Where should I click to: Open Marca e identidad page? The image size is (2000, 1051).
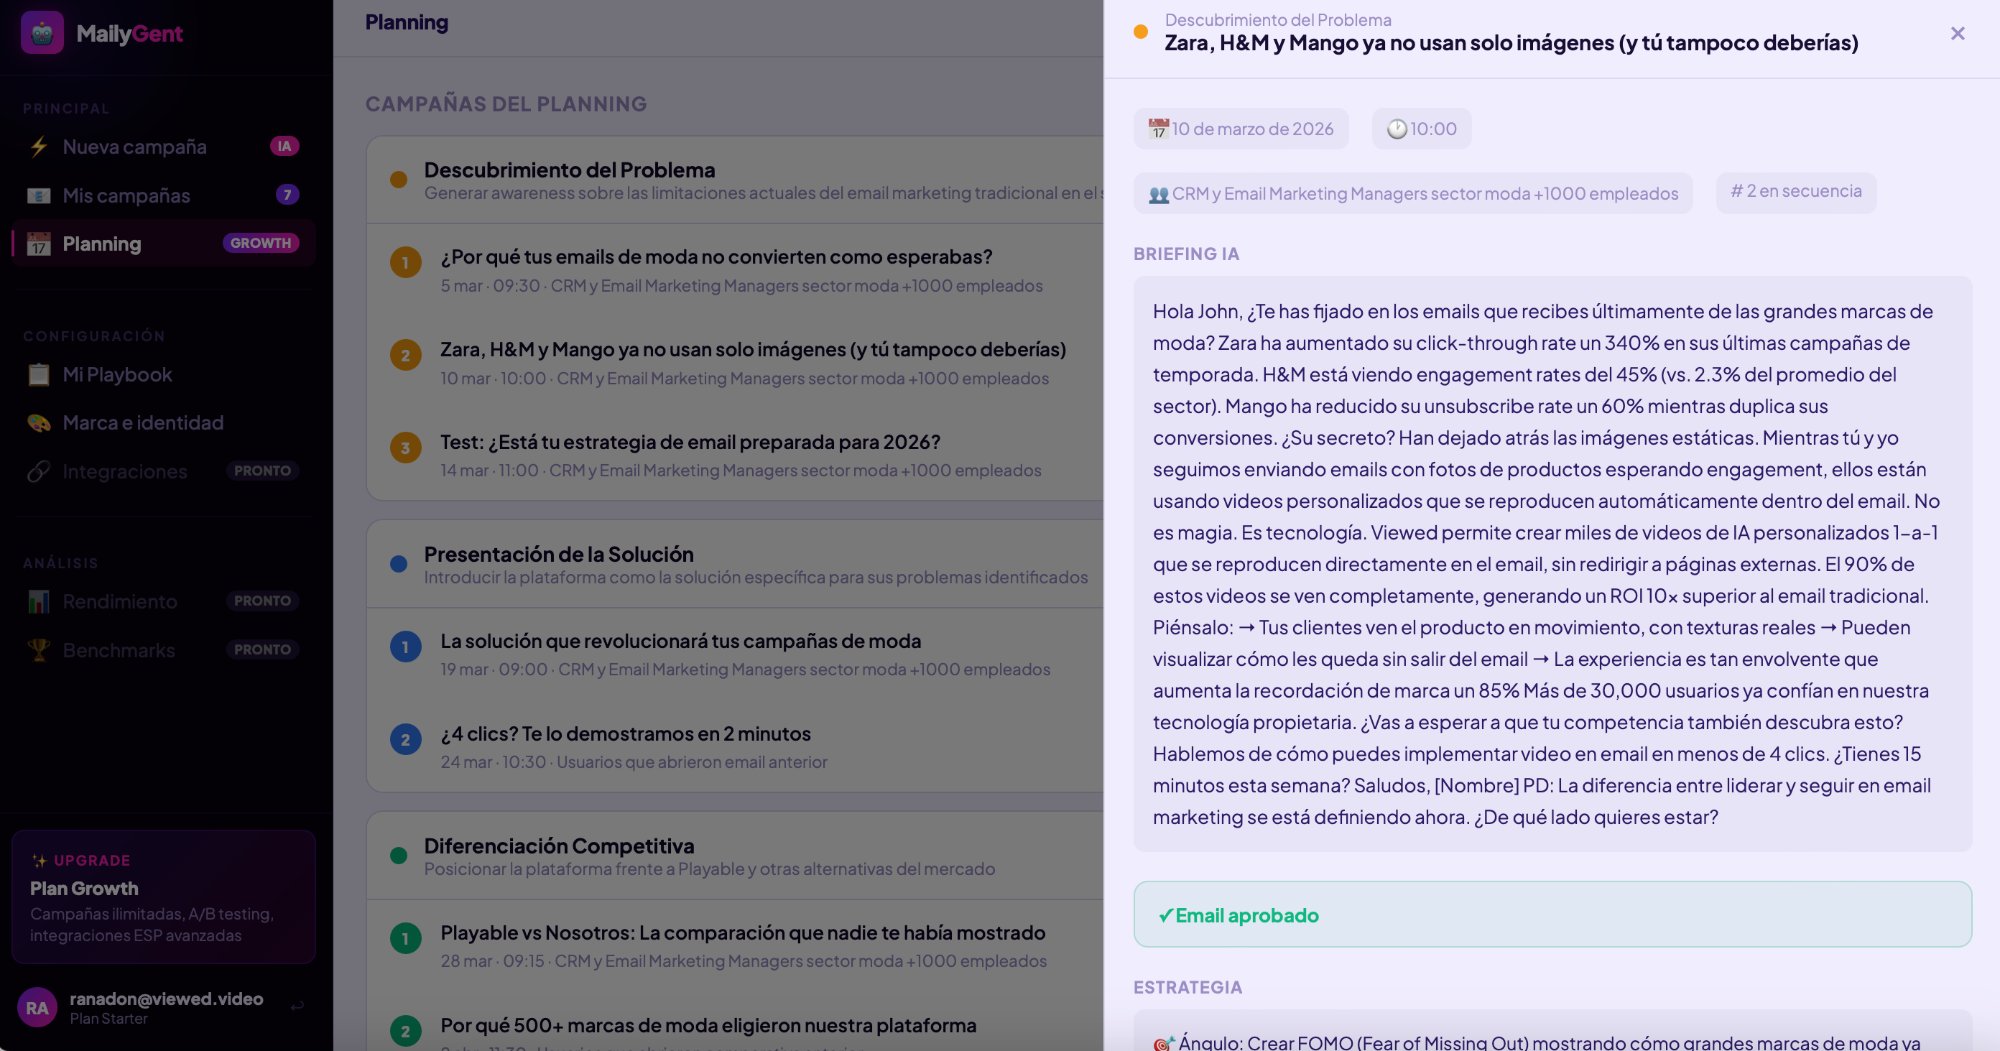click(x=164, y=423)
